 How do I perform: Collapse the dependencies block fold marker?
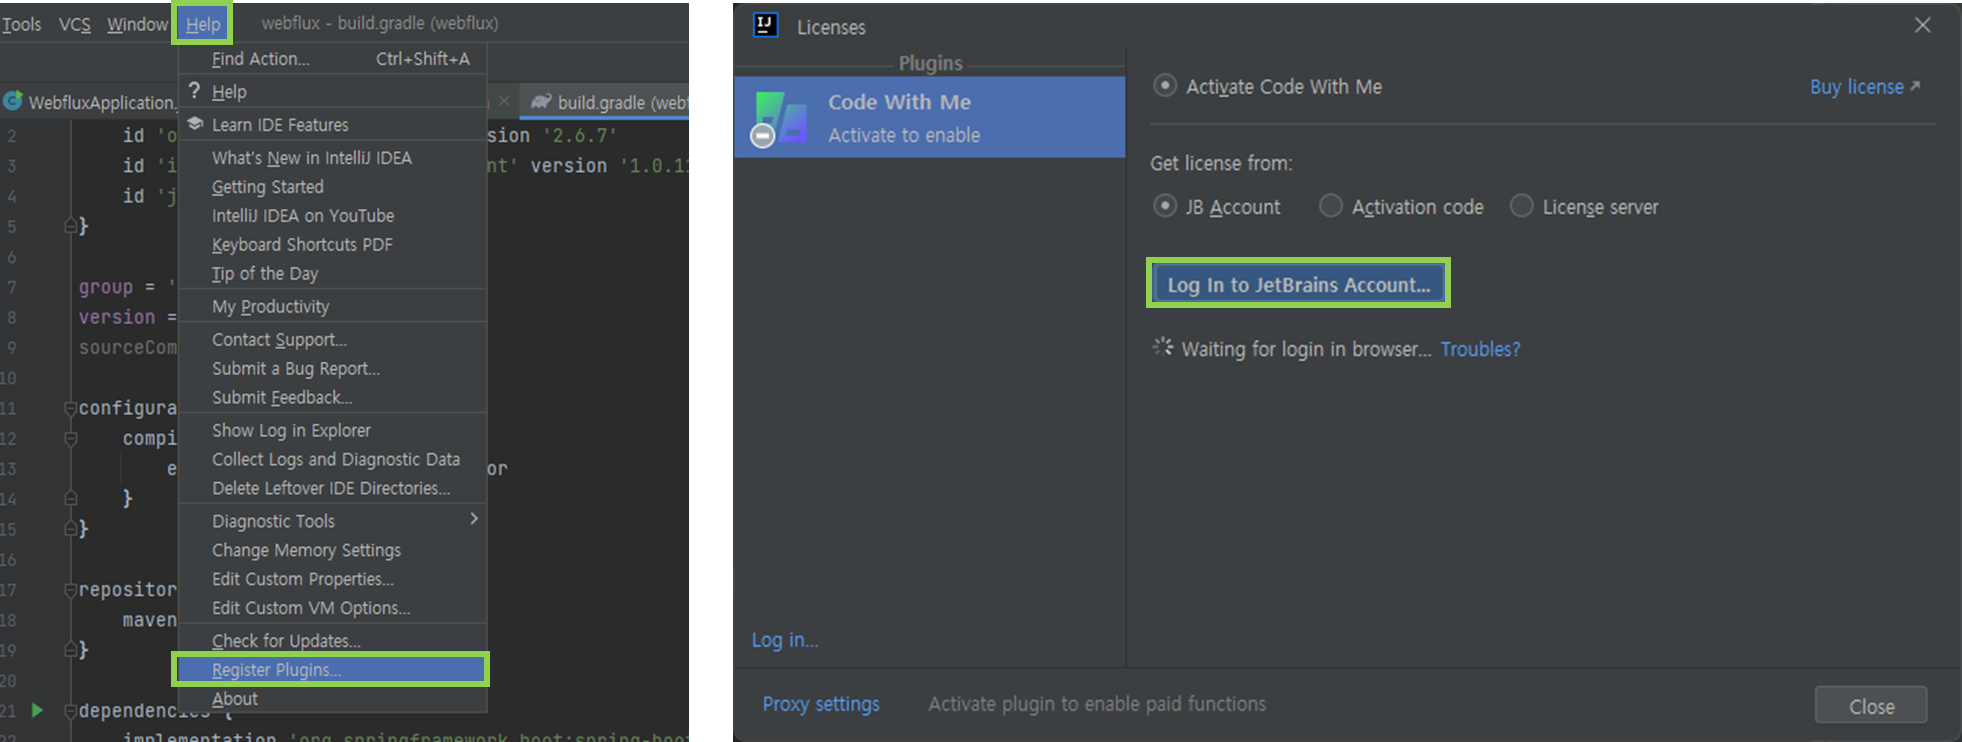tap(71, 711)
